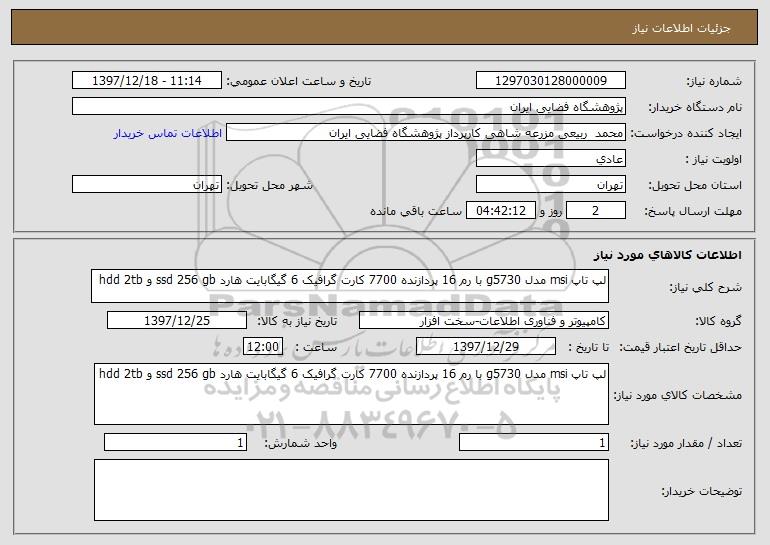The height and width of the screenshot is (545, 770).
Task: Select the validity time field 12:00
Action: 263,346
